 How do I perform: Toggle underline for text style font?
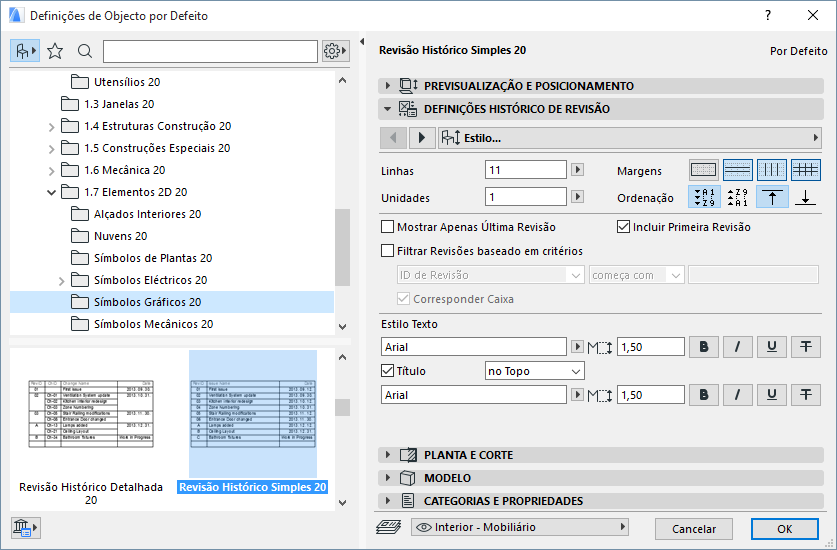coord(771,347)
